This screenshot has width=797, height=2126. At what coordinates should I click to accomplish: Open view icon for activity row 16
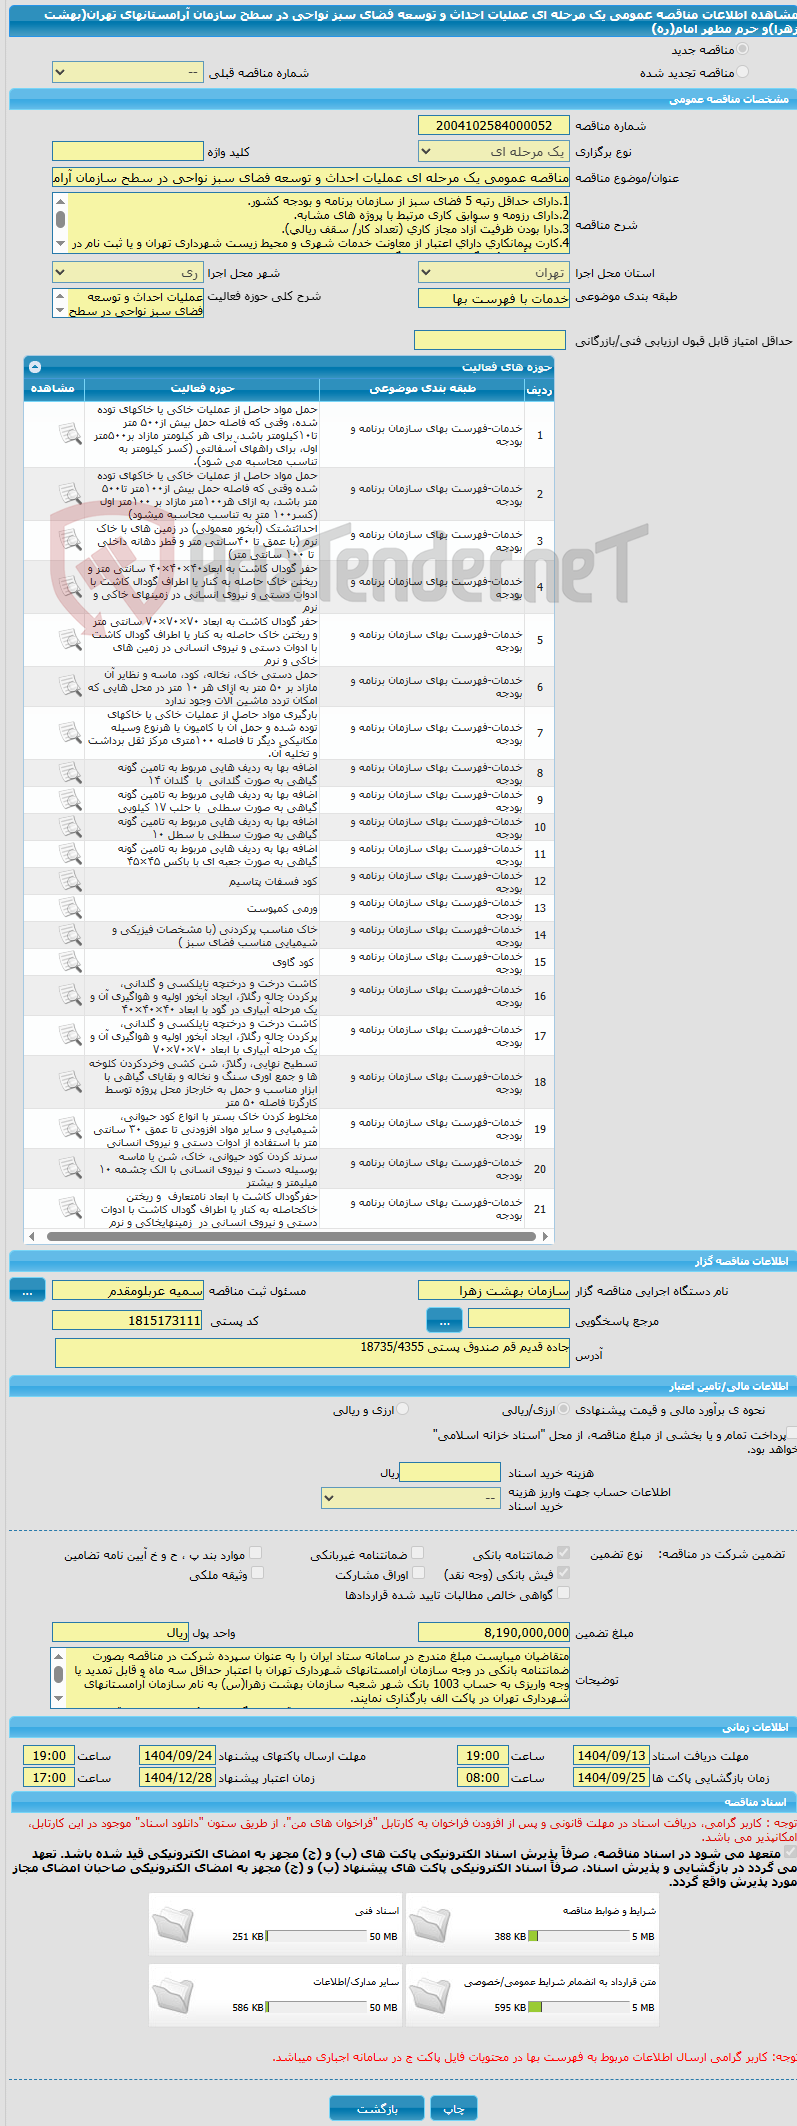69,995
